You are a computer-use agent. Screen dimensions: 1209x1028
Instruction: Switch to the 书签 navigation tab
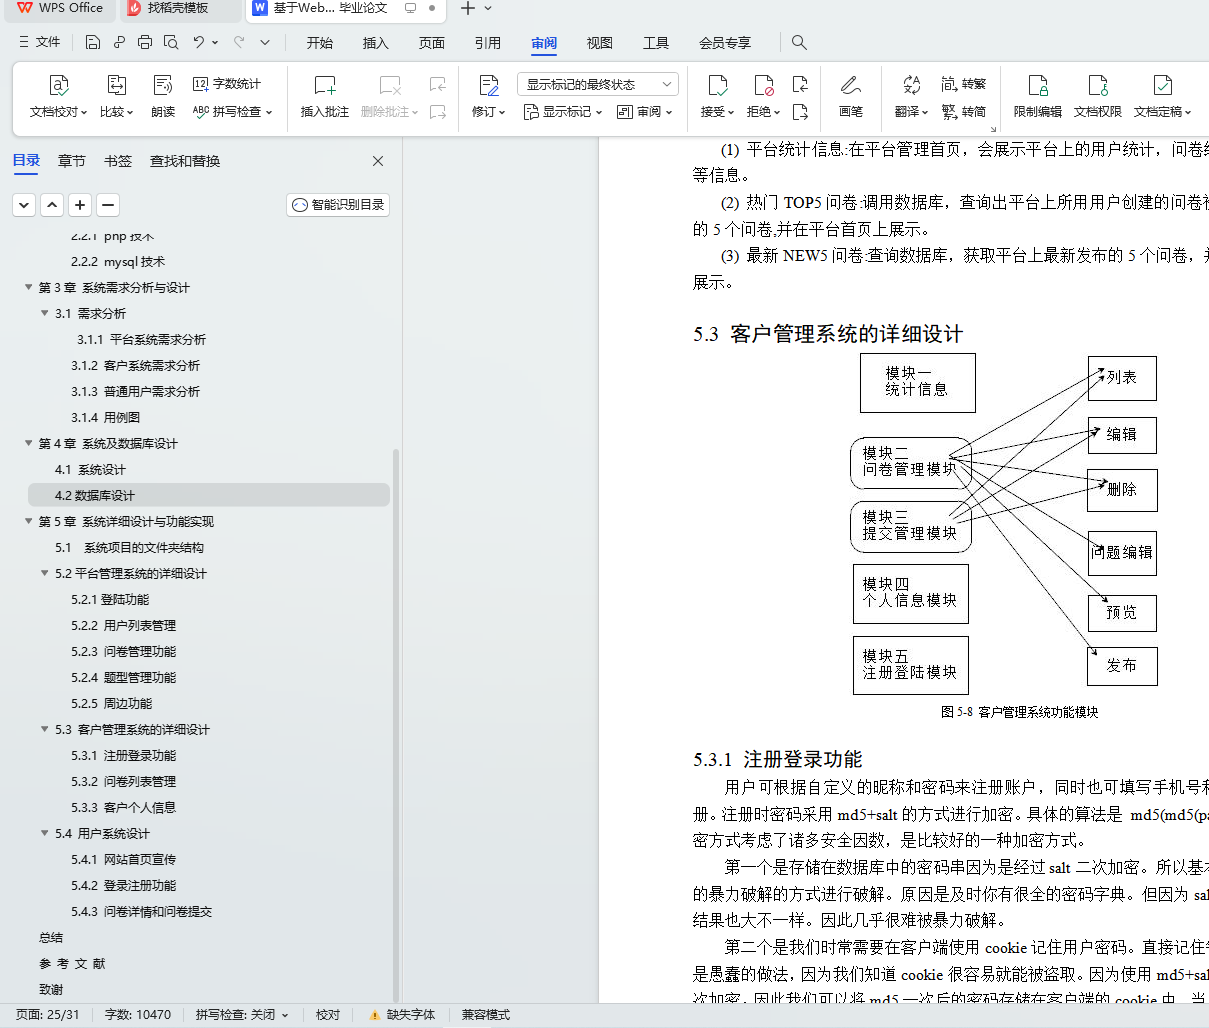118,161
